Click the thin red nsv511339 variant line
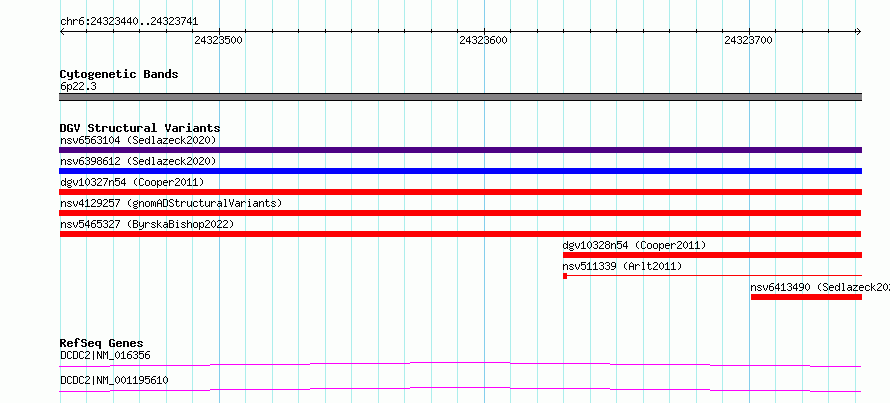890x403 pixels. pyautogui.click(x=712, y=276)
